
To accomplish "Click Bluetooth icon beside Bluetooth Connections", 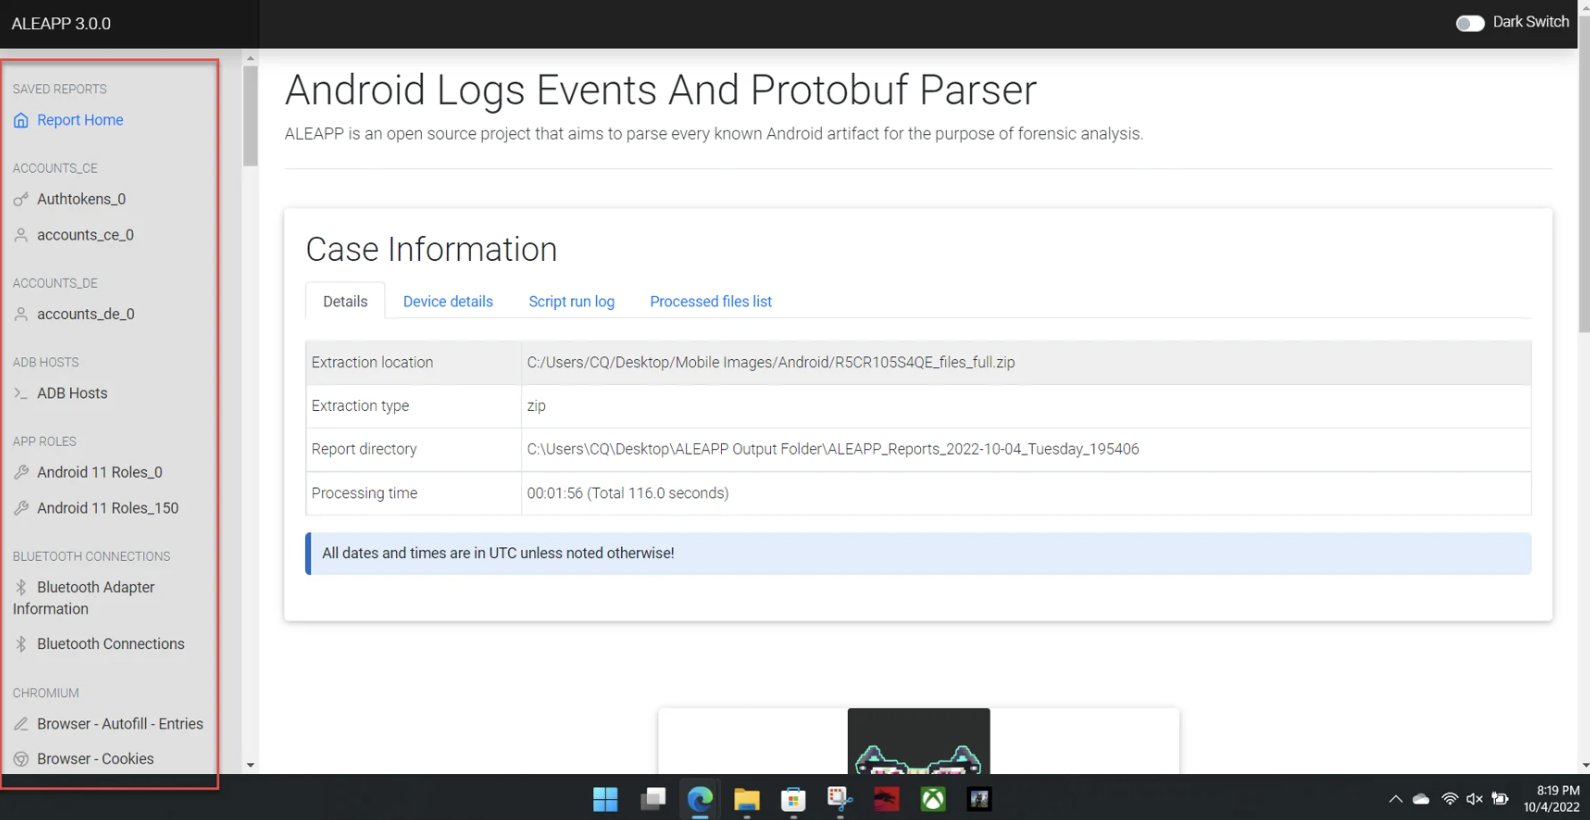I will tap(21, 644).
